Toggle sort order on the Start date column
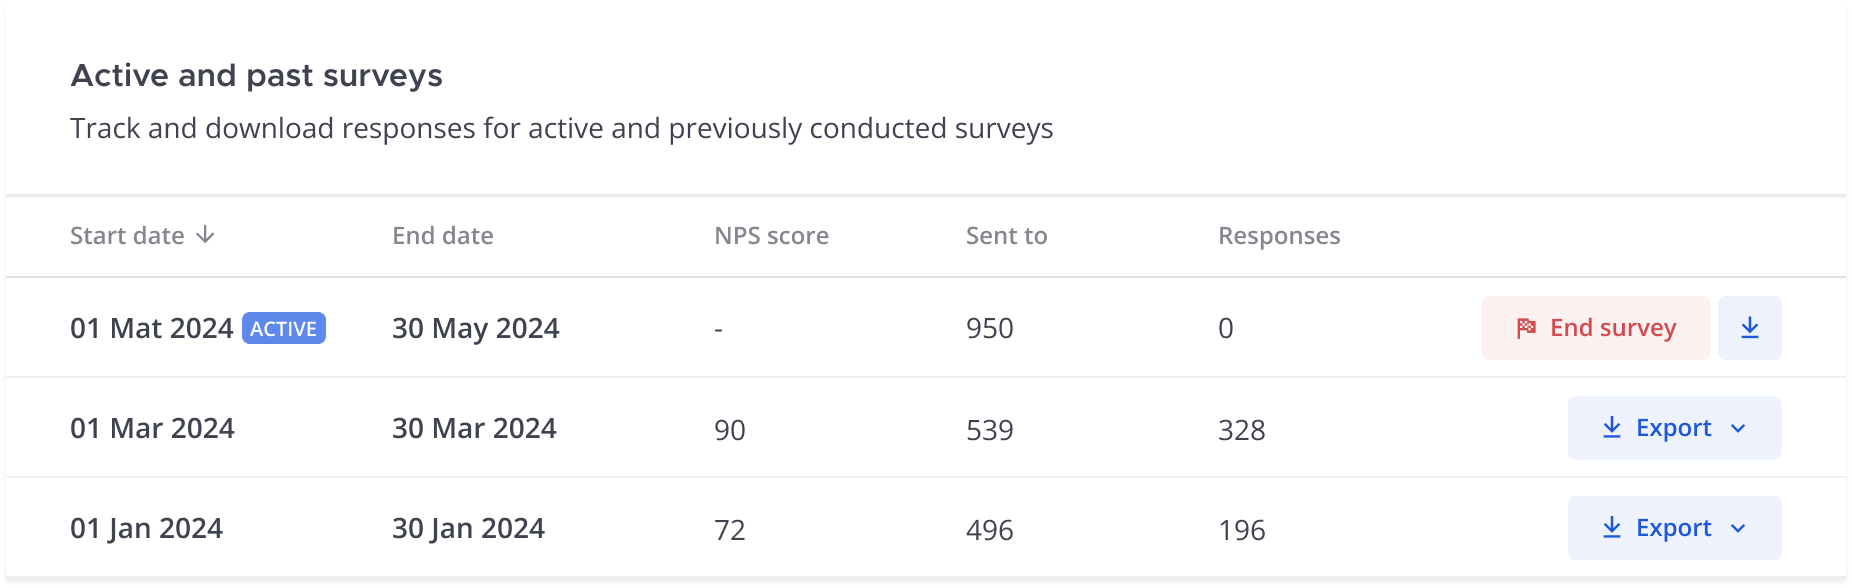The image size is (1852, 588). tap(207, 235)
